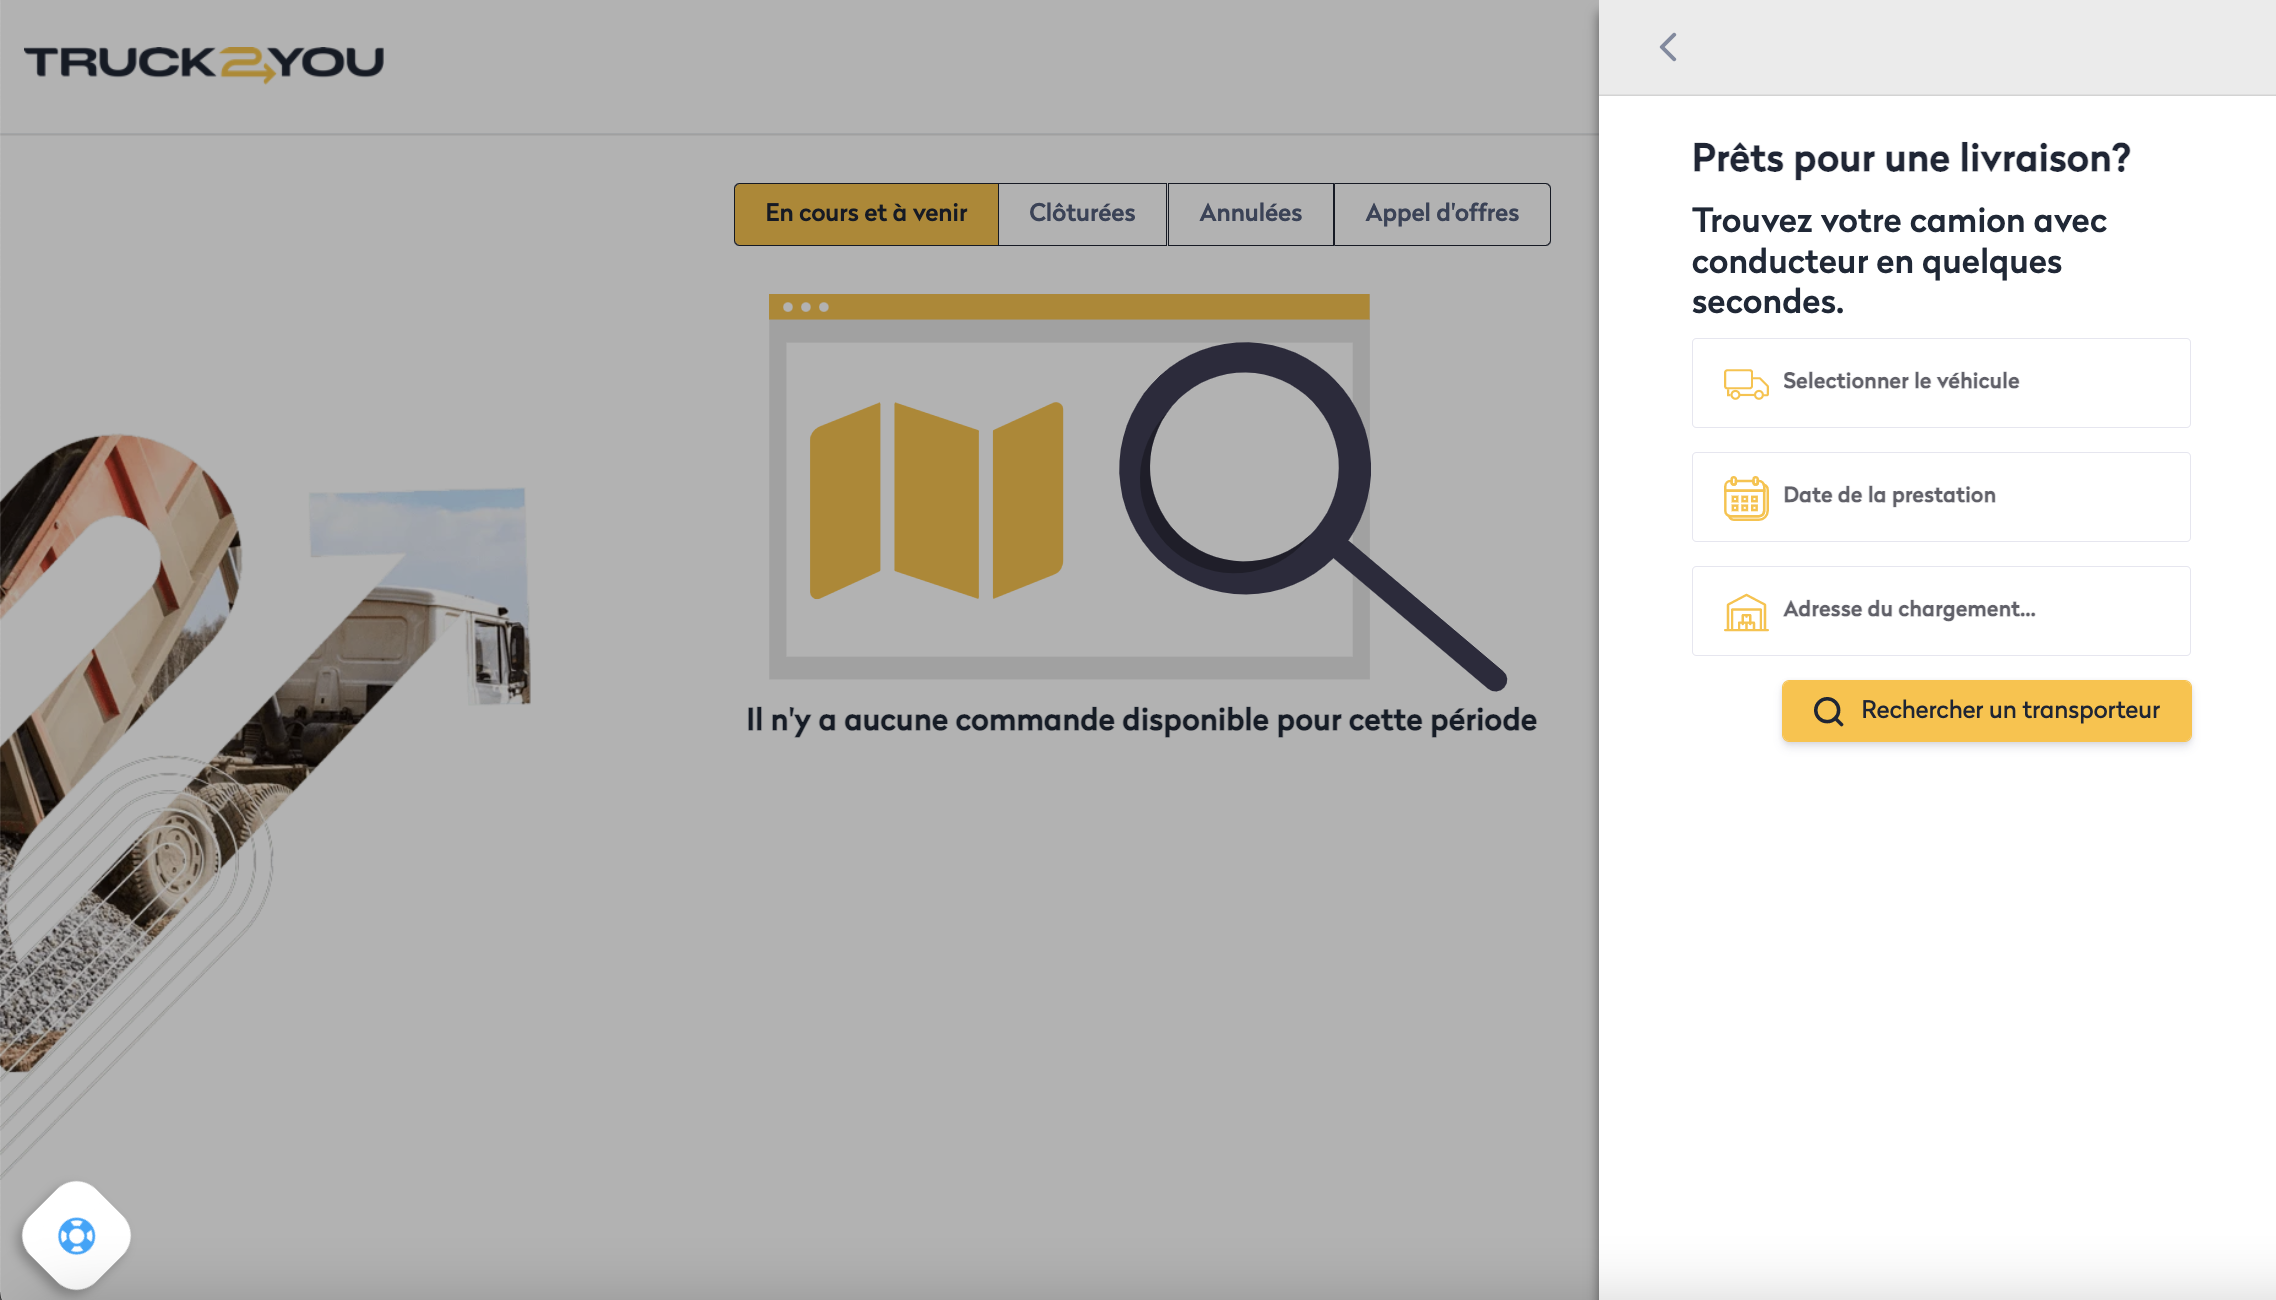Click the back chevron arrow in panel header

point(1668,47)
